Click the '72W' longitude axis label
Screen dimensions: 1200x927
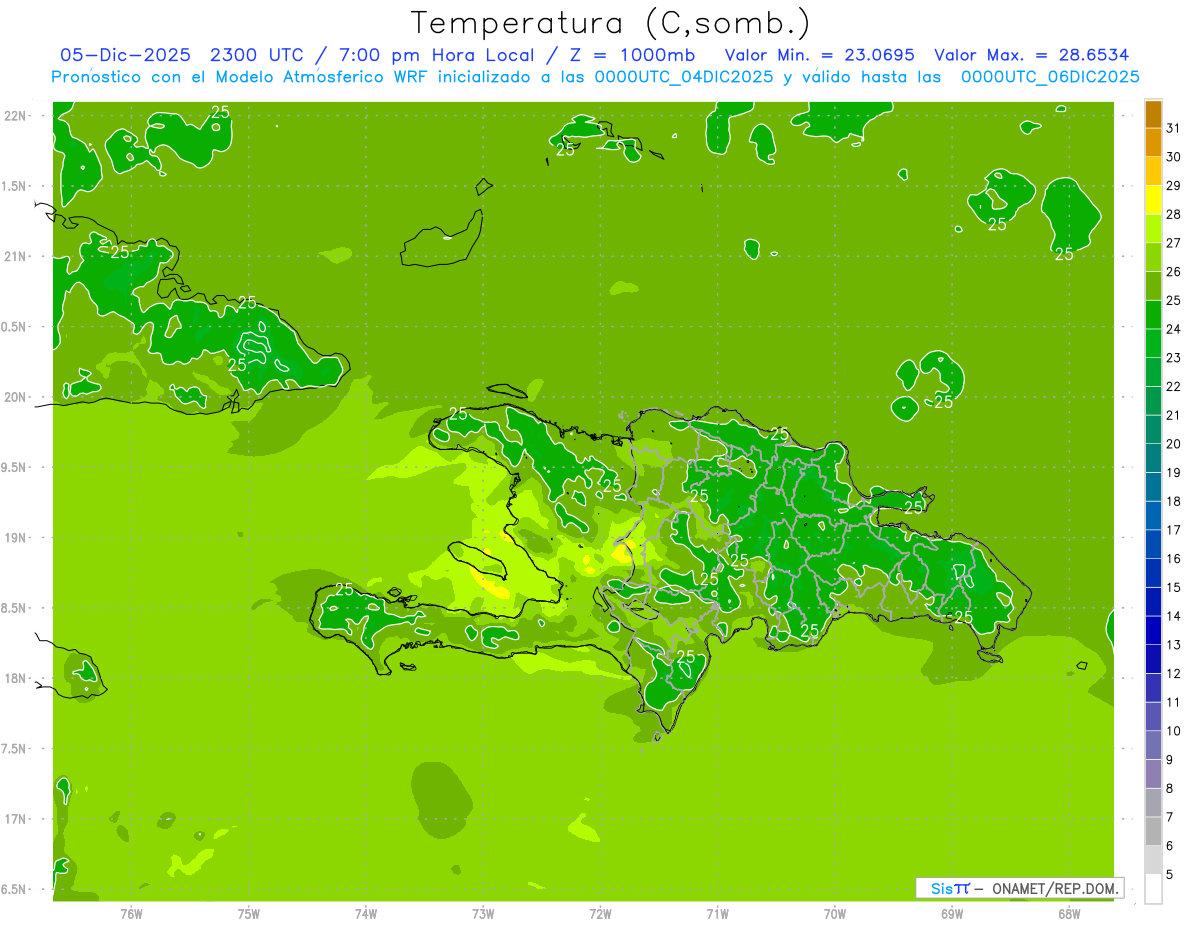(x=600, y=913)
